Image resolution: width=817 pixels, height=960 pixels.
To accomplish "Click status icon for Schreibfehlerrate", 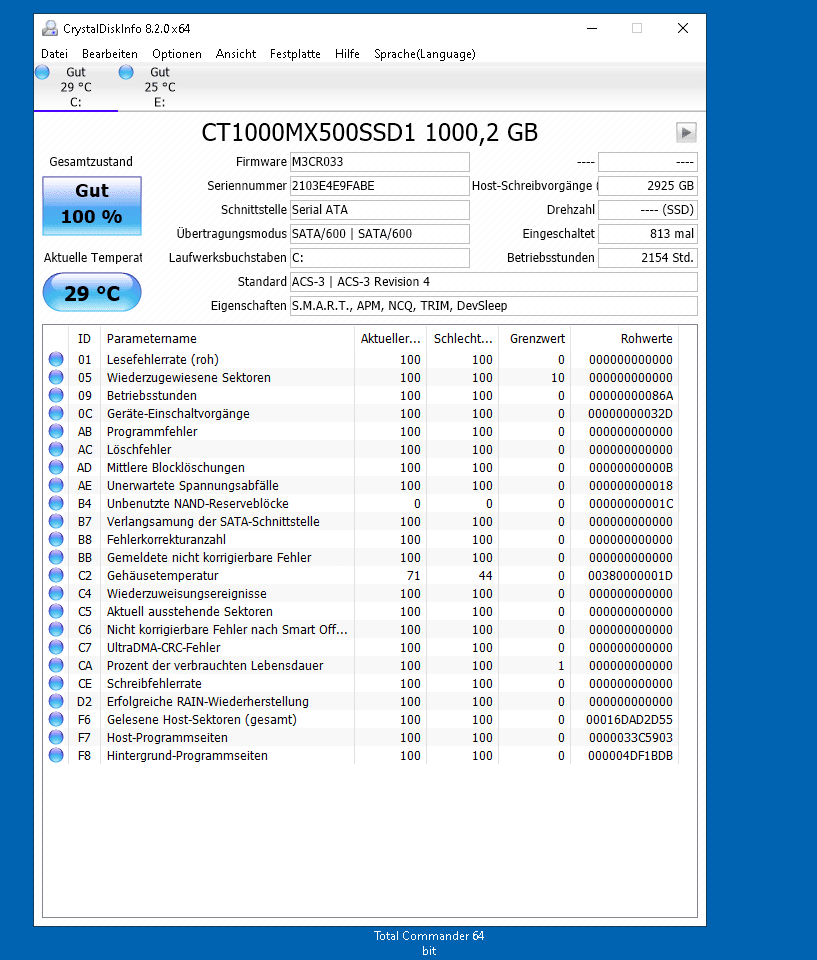I will coord(56,683).
